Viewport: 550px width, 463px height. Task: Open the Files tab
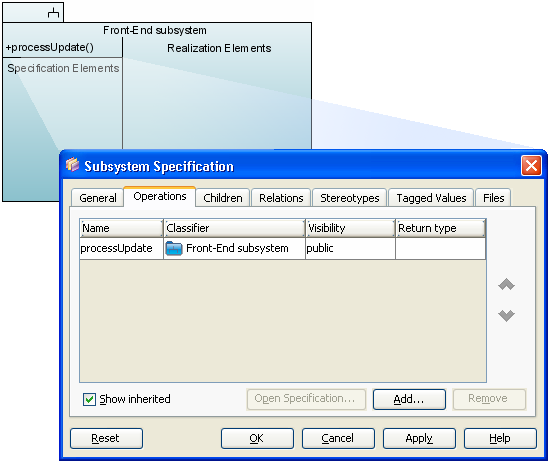pyautogui.click(x=493, y=198)
